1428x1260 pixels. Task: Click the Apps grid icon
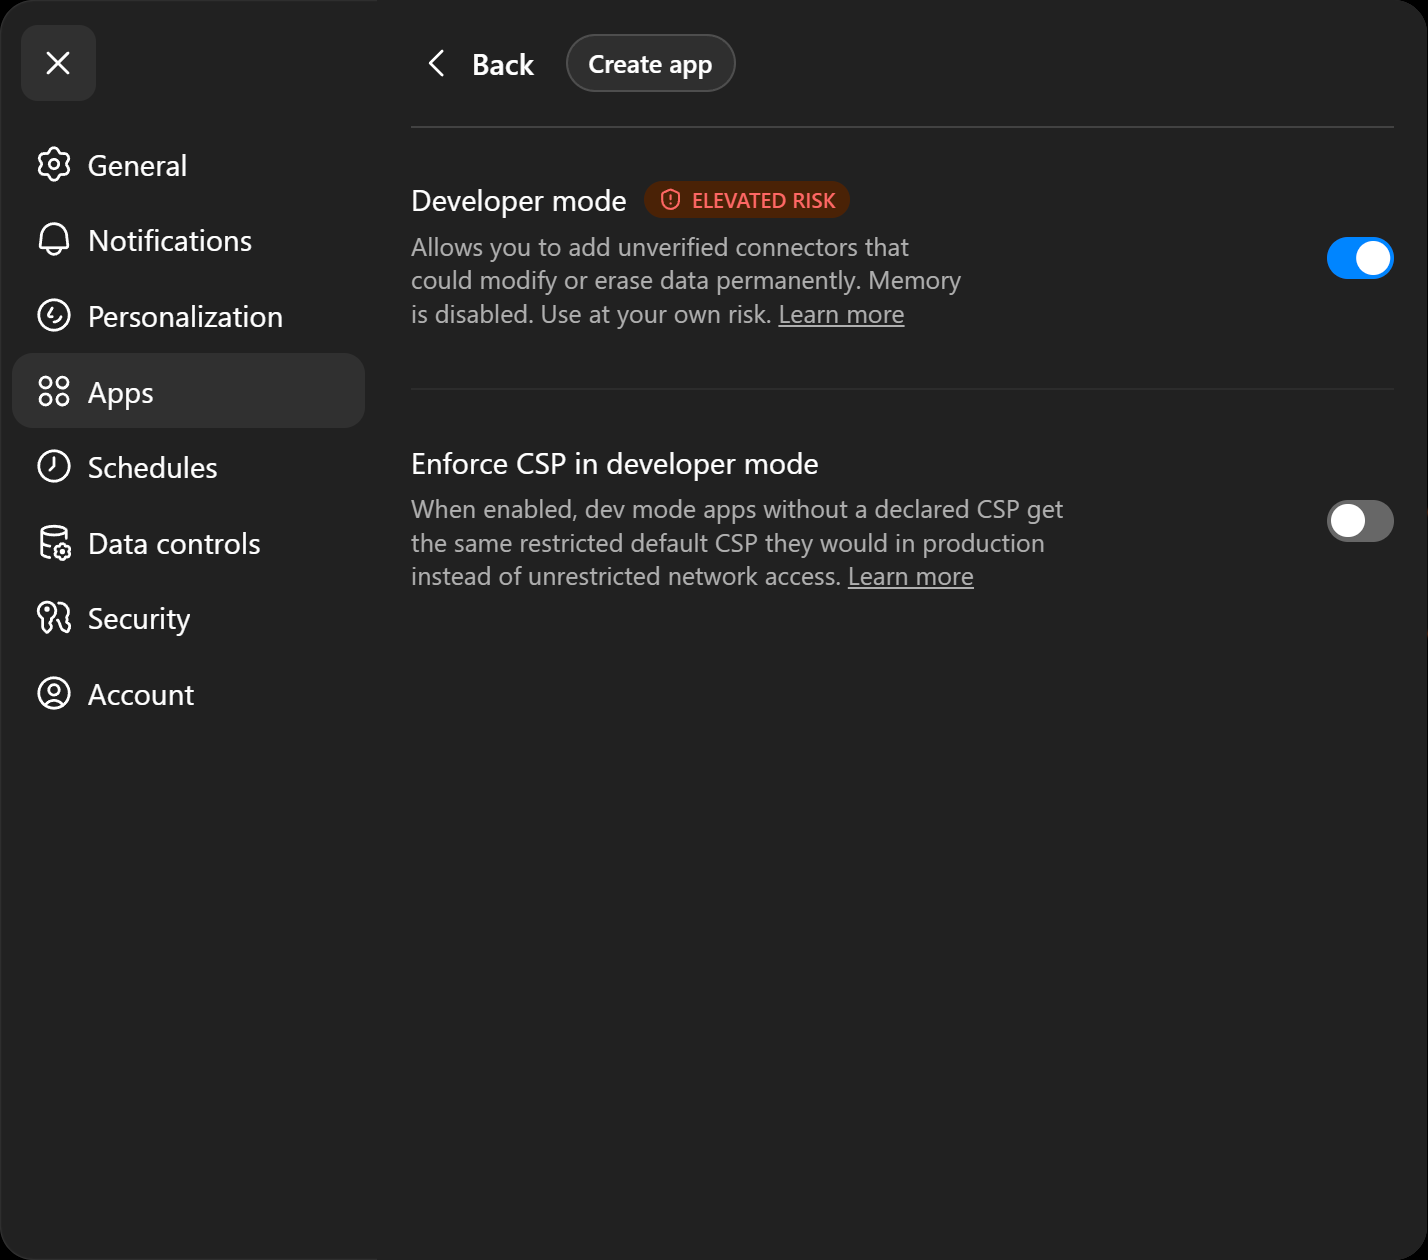click(x=54, y=391)
